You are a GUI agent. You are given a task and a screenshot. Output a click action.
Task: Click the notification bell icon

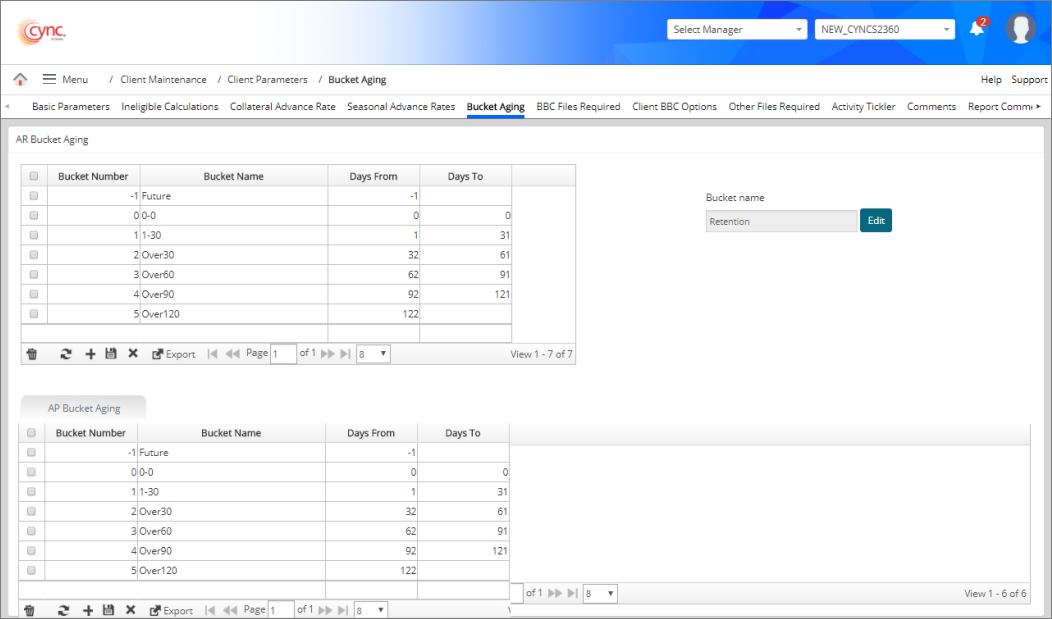pos(977,29)
